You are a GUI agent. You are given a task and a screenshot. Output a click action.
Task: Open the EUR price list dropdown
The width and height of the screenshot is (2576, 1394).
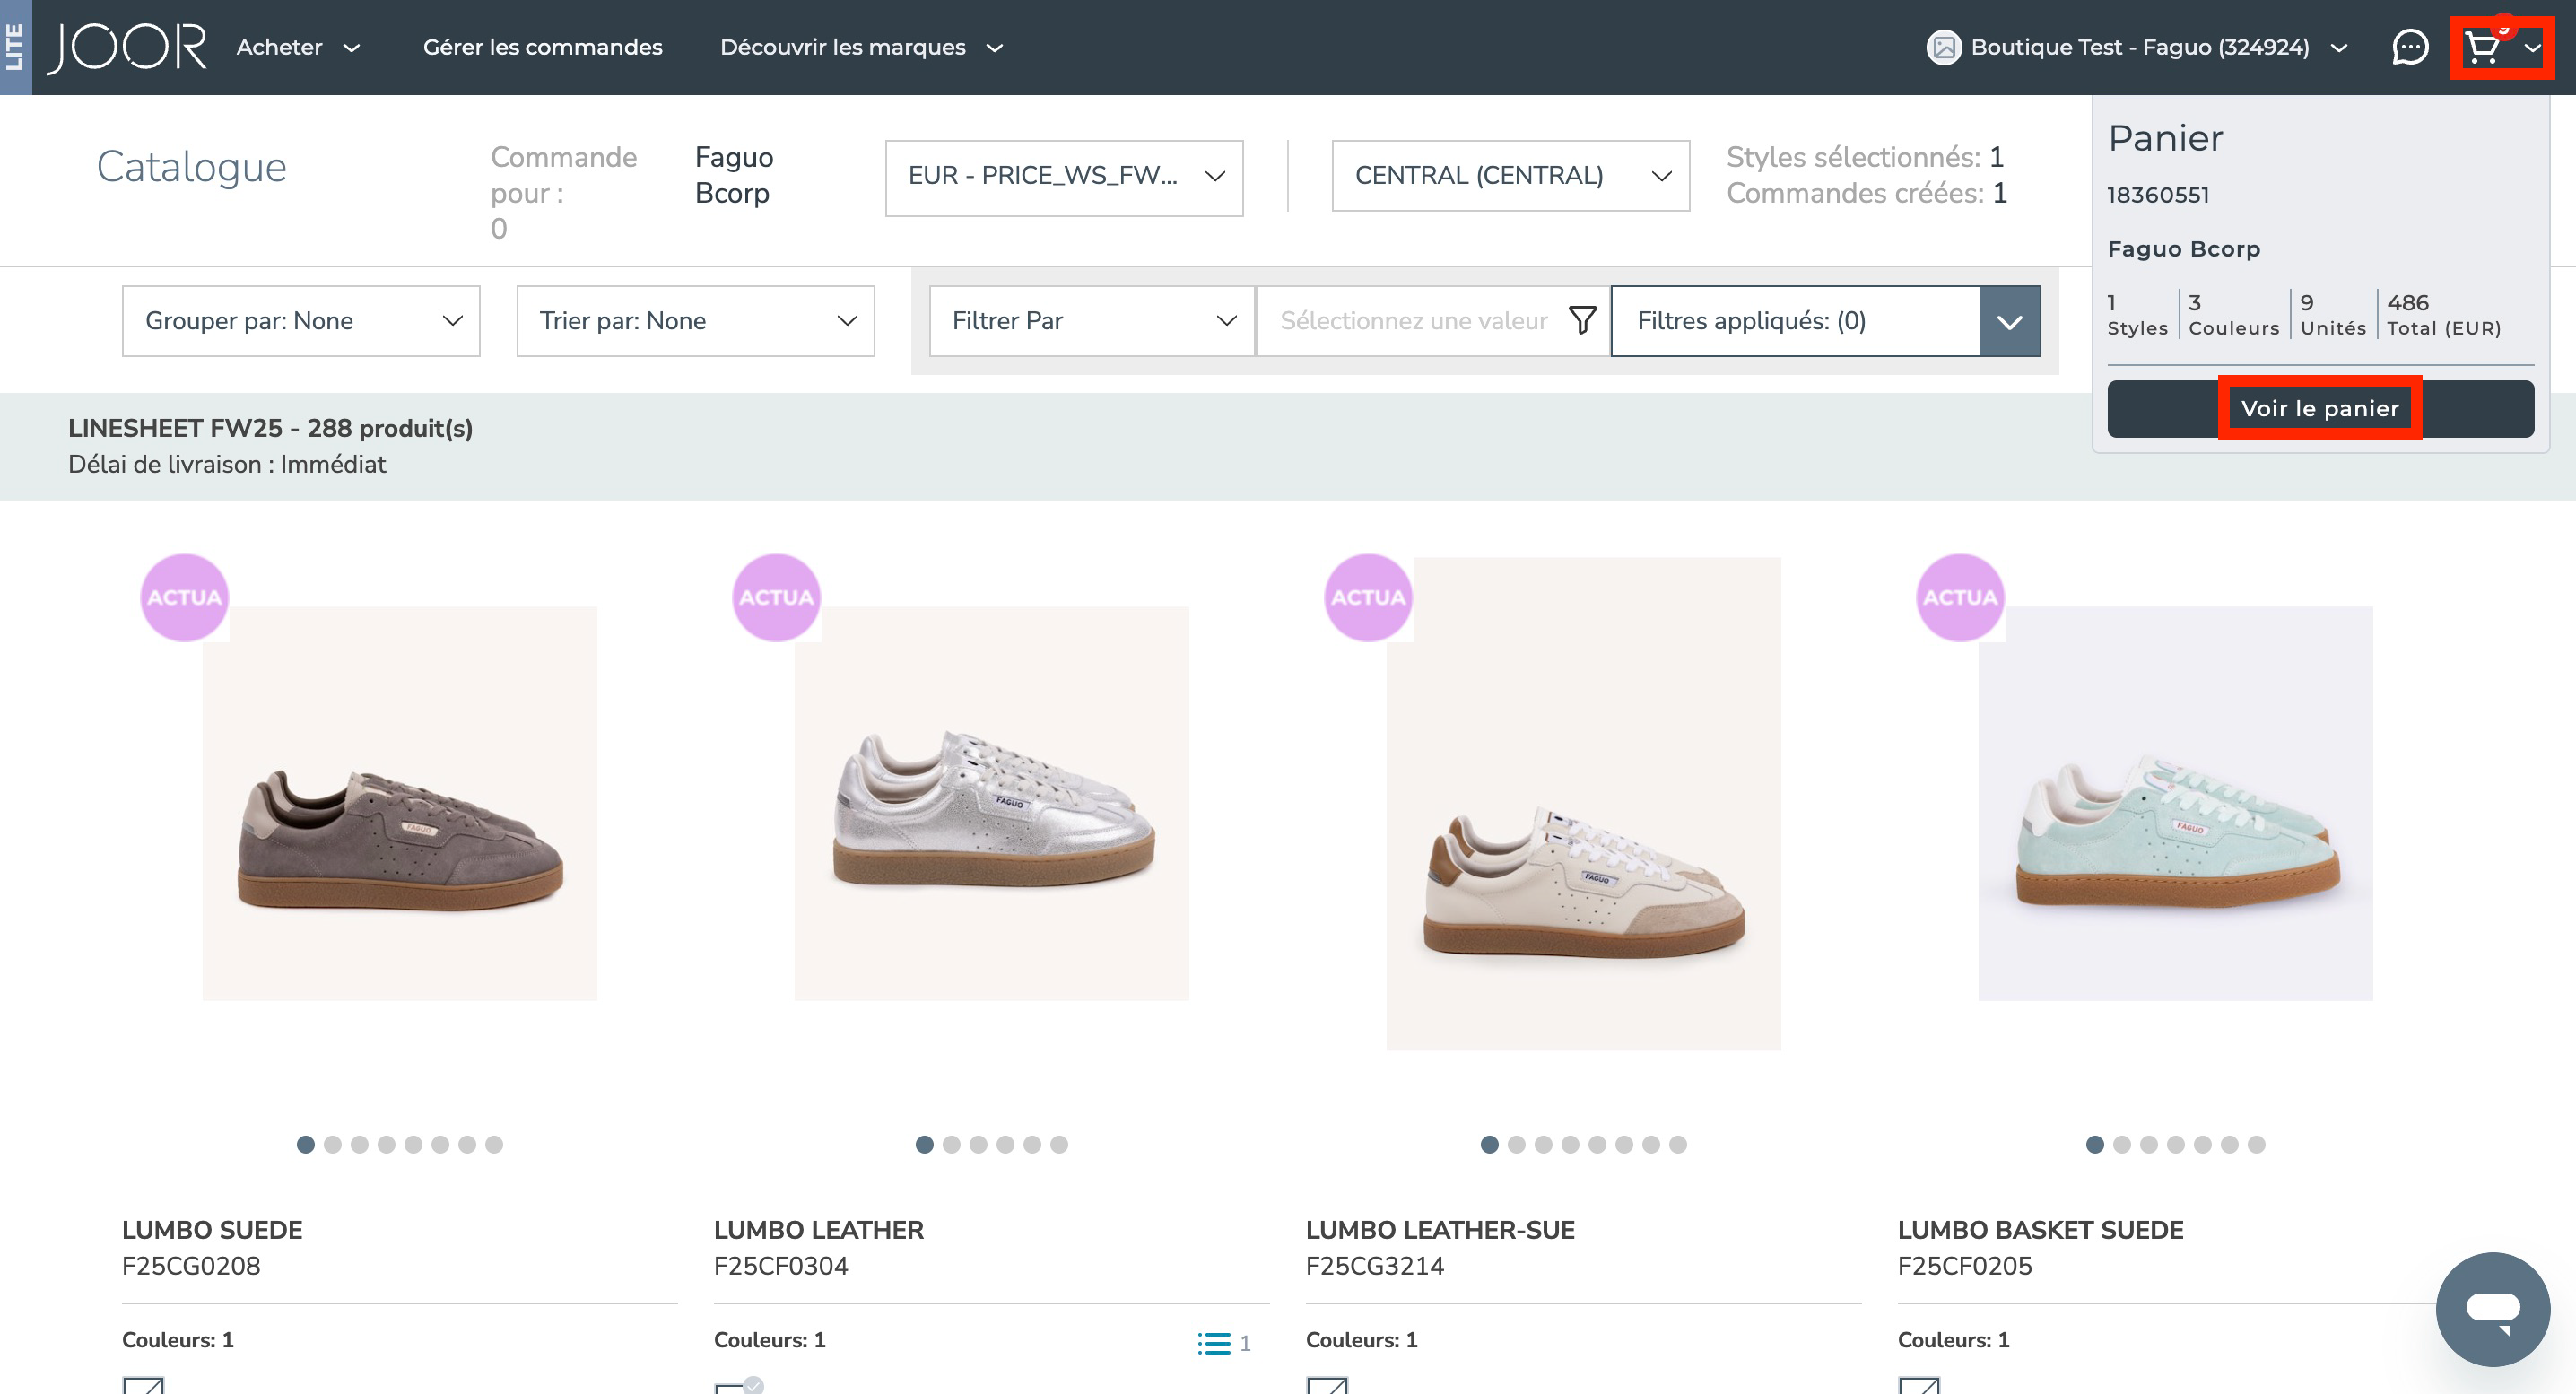click(1063, 177)
